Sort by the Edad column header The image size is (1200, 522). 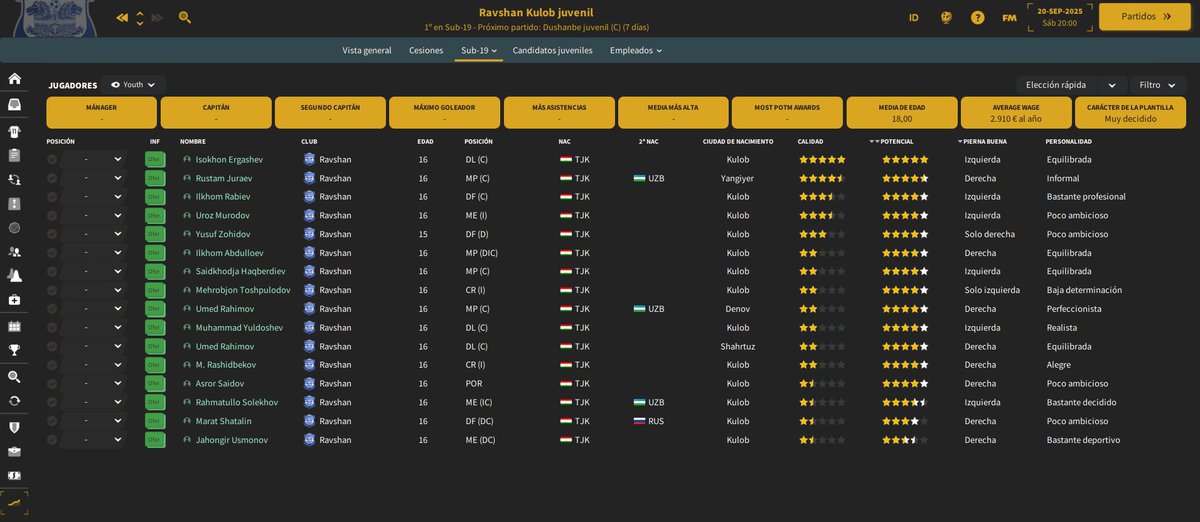(425, 142)
